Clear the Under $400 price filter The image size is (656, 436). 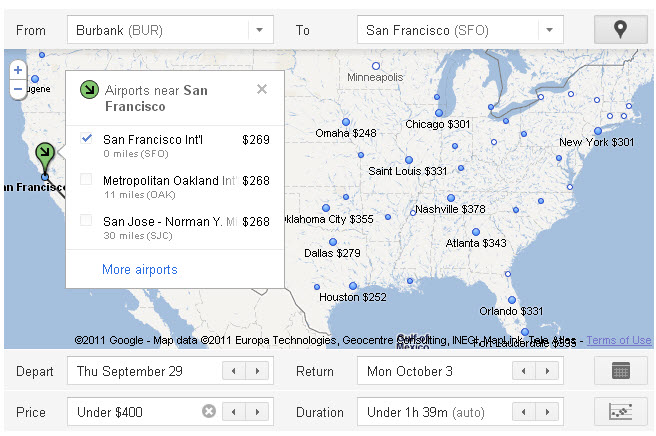pyautogui.click(x=209, y=412)
